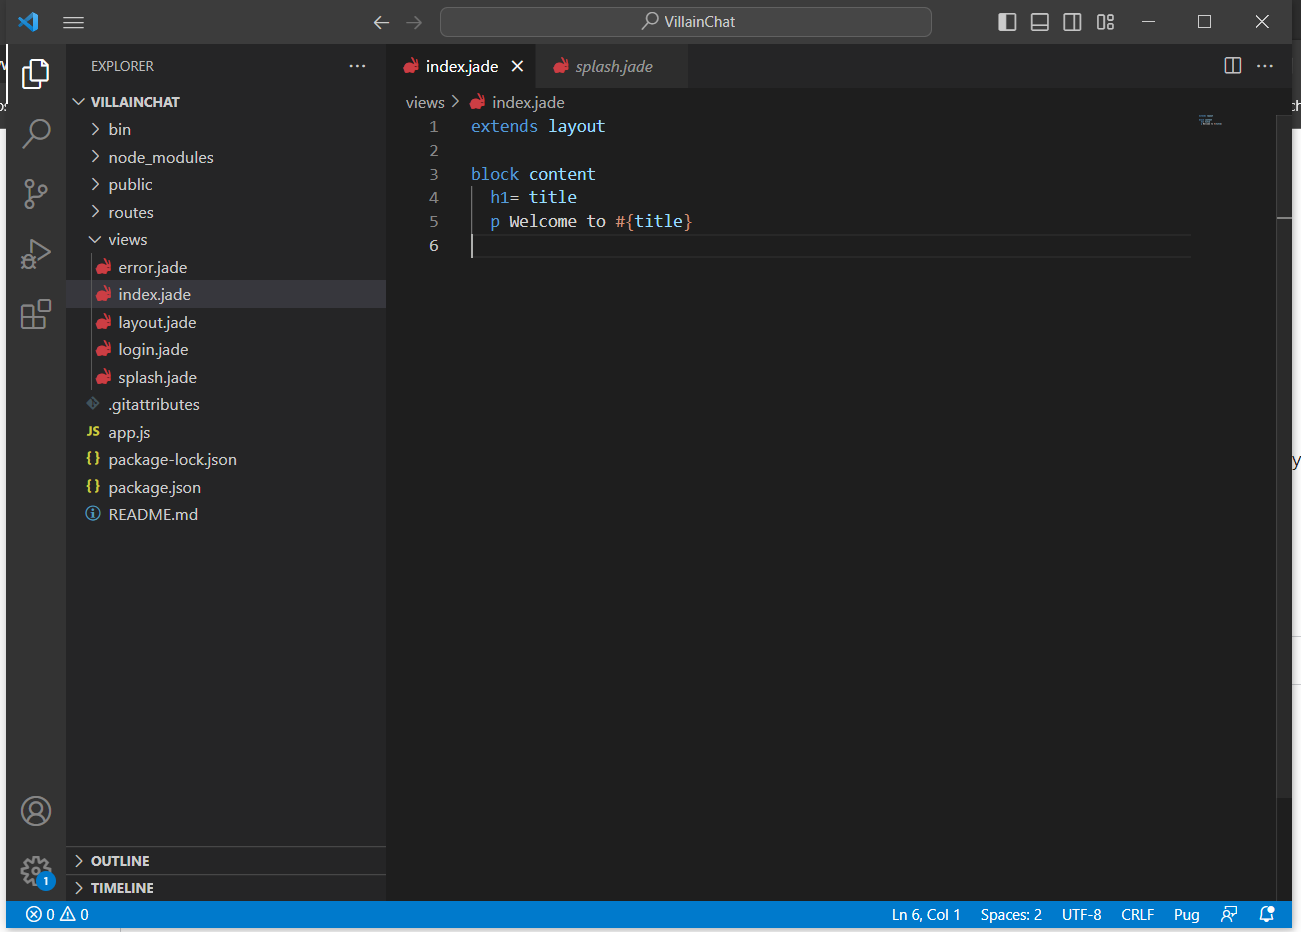
Task: Click the notifications bell in the status bar
Action: [1266, 914]
